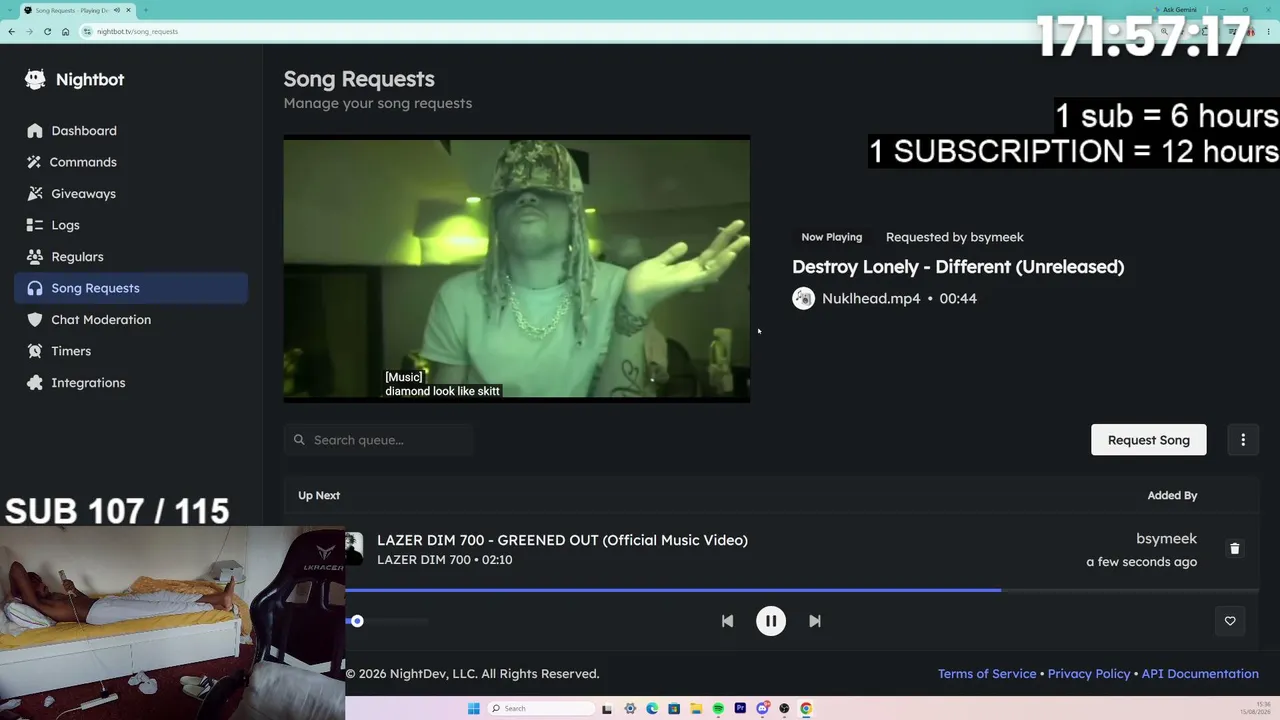Screen dimensions: 1280x720
Task: Click the browser home button
Action: (65, 32)
